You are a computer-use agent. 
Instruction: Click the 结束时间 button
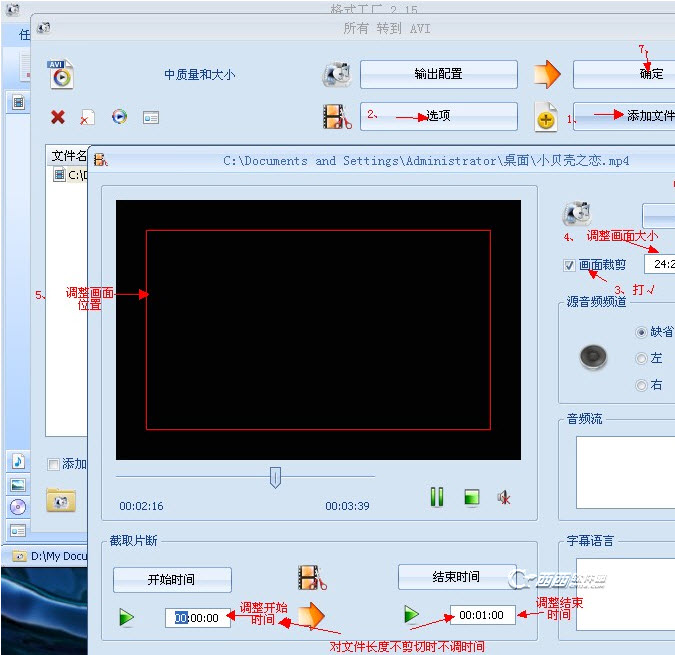pos(457,577)
